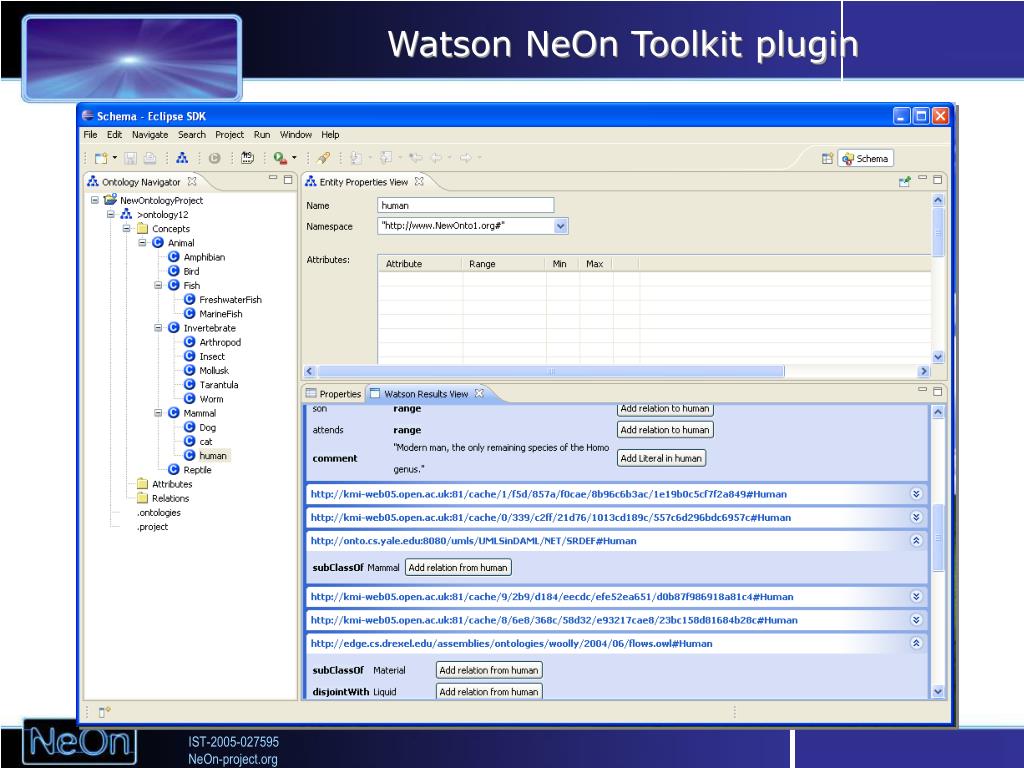Viewport: 1024px width, 768px height.
Task: Collapse the Fish concept node
Action: pos(158,285)
